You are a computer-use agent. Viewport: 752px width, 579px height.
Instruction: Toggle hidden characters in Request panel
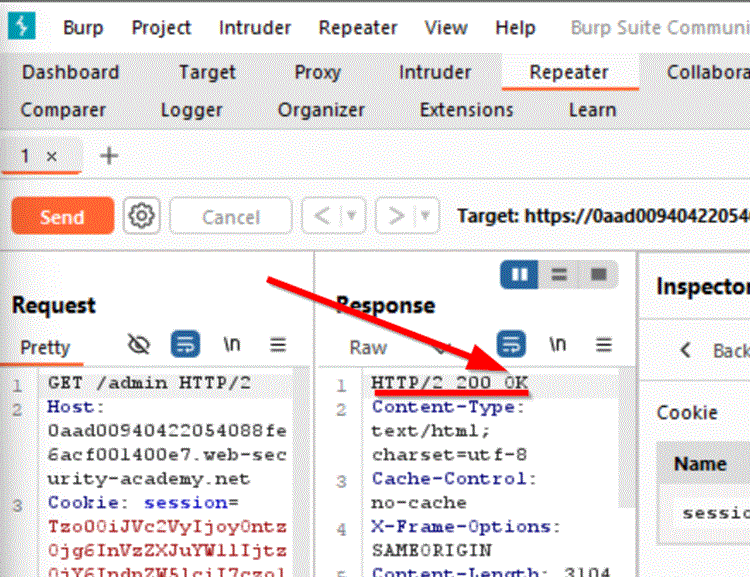pyautogui.click(x=139, y=345)
